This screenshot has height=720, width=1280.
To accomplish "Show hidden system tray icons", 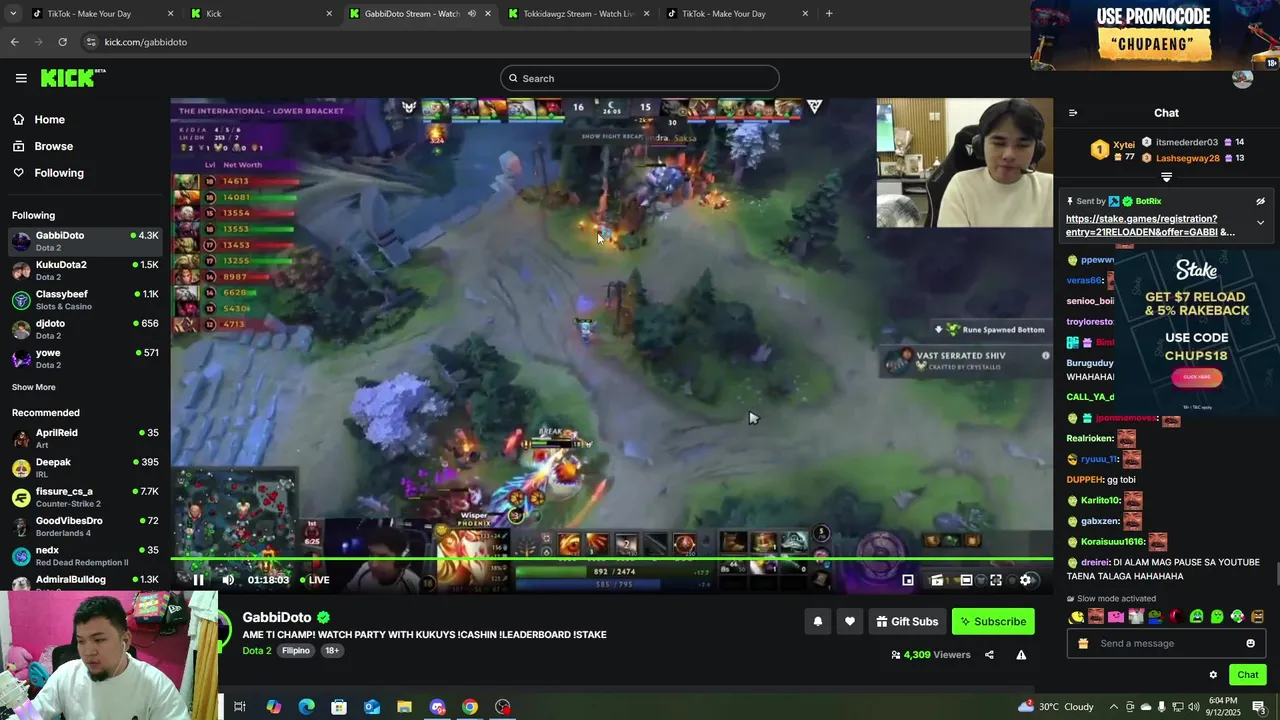I will tap(1113, 707).
